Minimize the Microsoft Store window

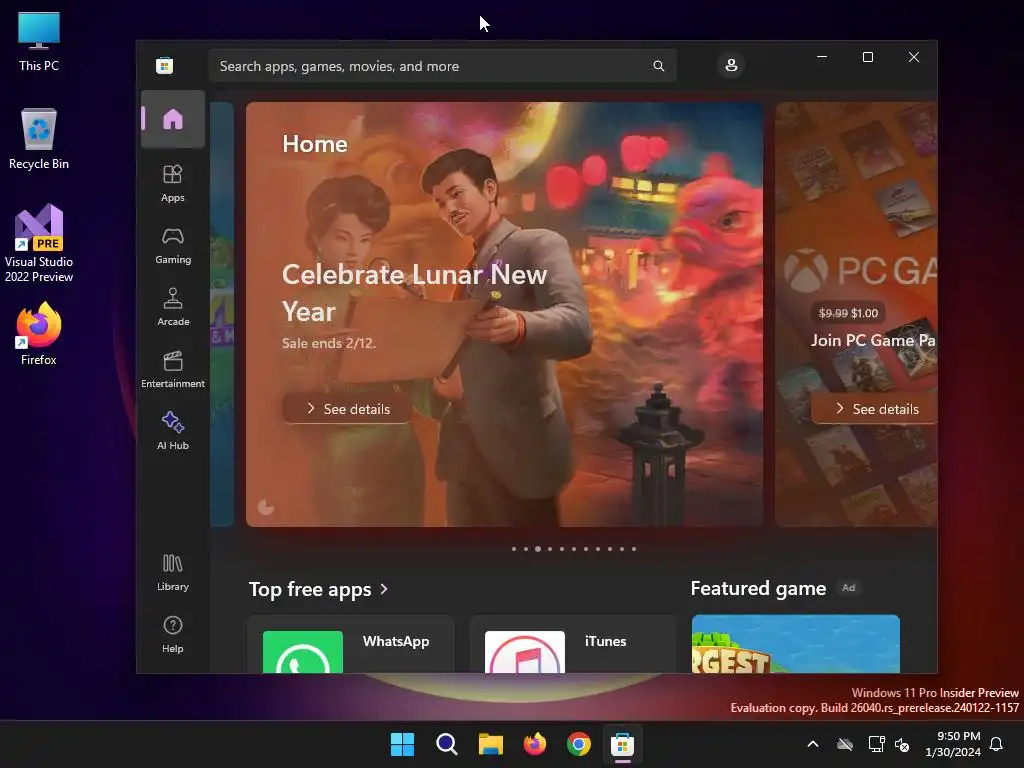tap(822, 57)
